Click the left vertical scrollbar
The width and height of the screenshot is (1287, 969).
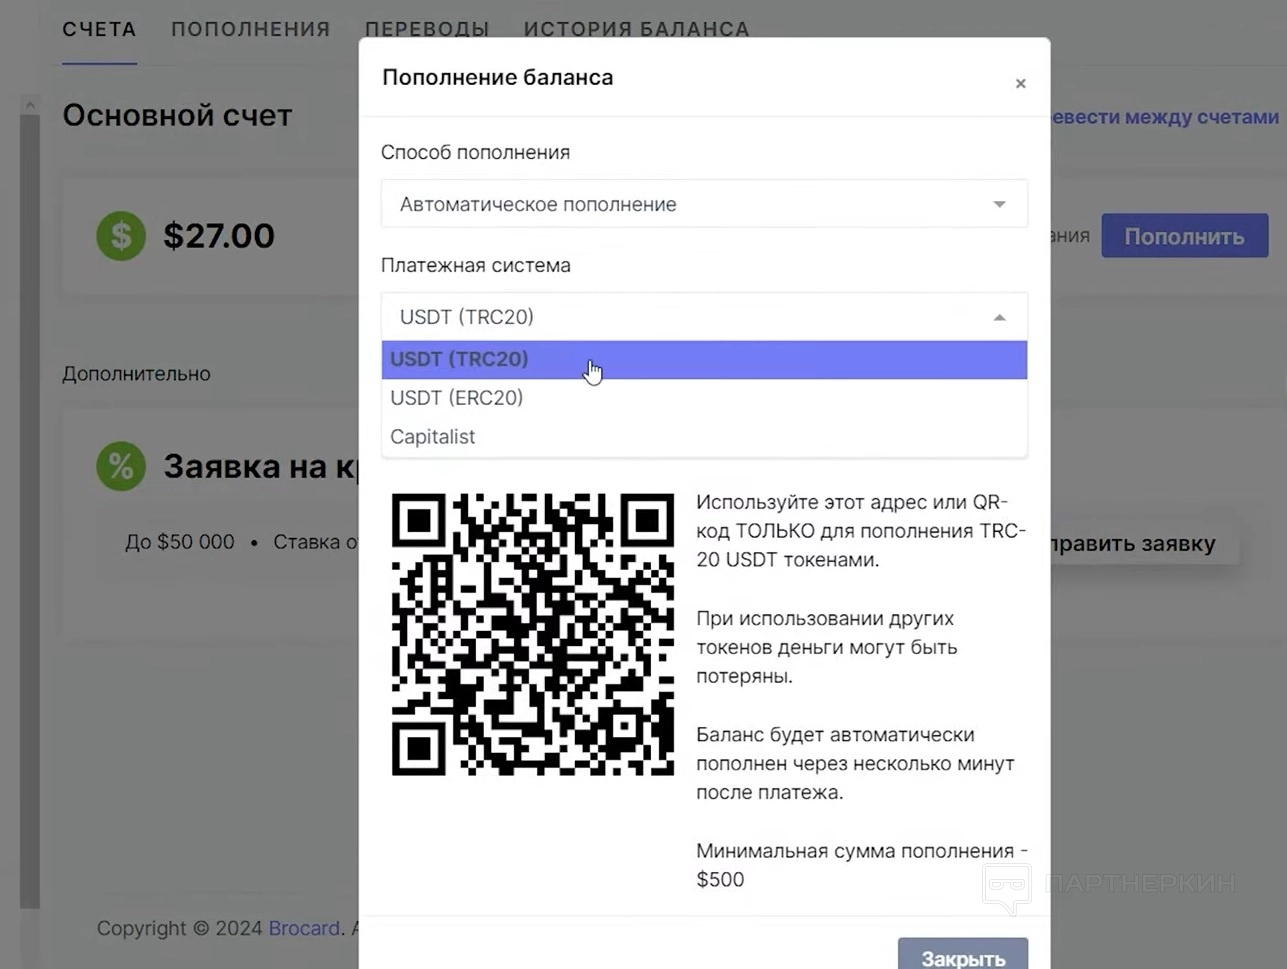(x=30, y=500)
